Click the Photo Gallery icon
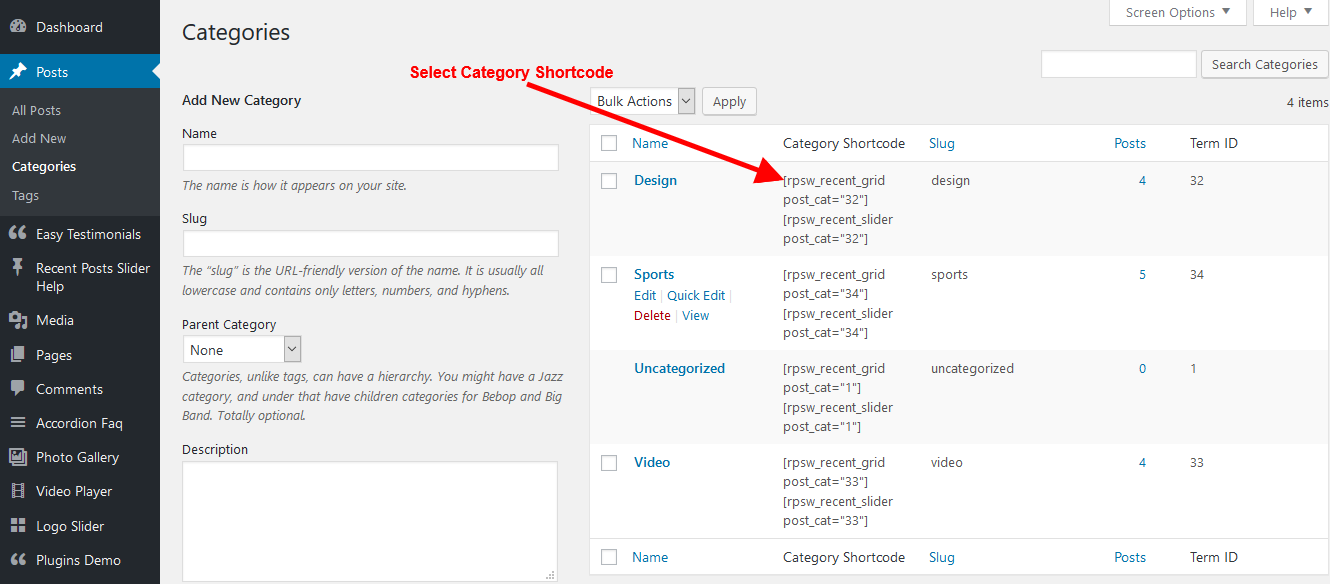This screenshot has width=1330, height=584. point(18,457)
